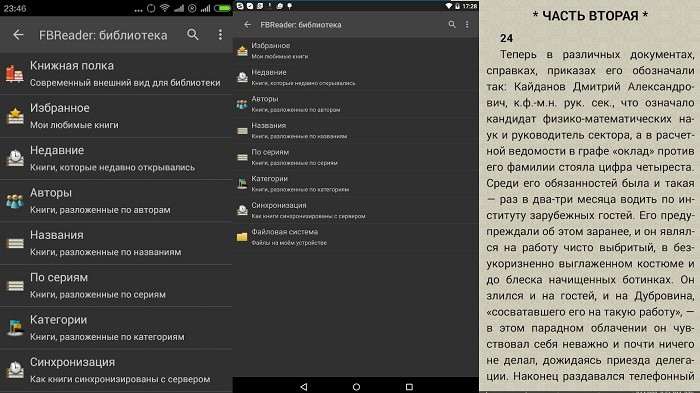The width and height of the screenshot is (700, 393).
Task: Tap Android recent apps square button
Action: point(409,386)
